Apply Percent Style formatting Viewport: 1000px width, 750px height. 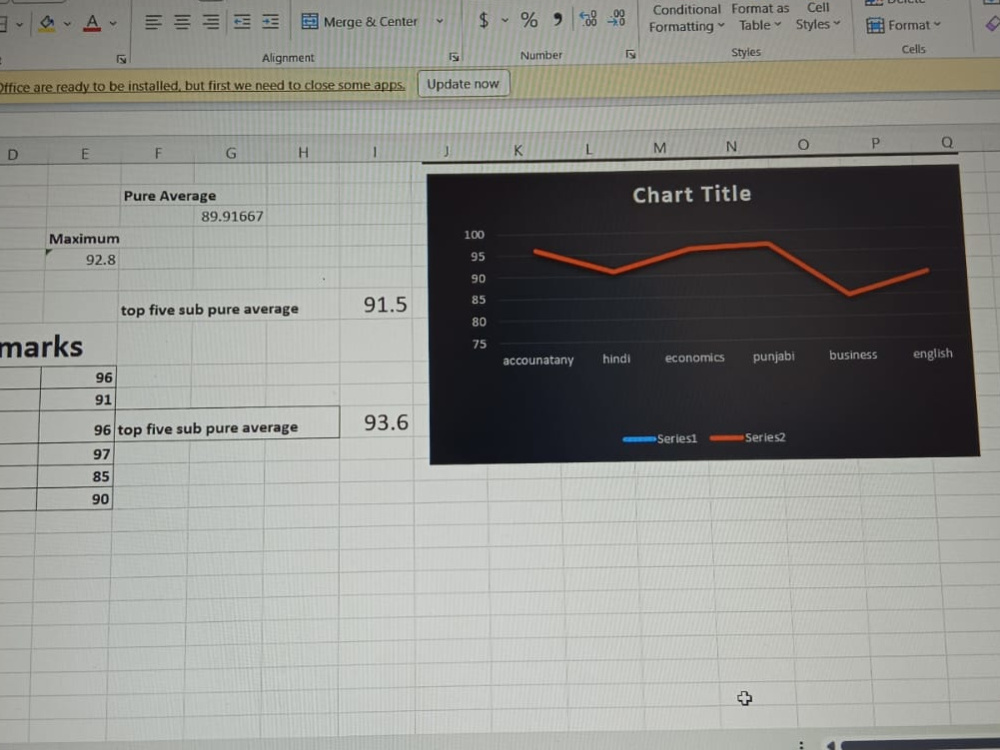[x=529, y=20]
